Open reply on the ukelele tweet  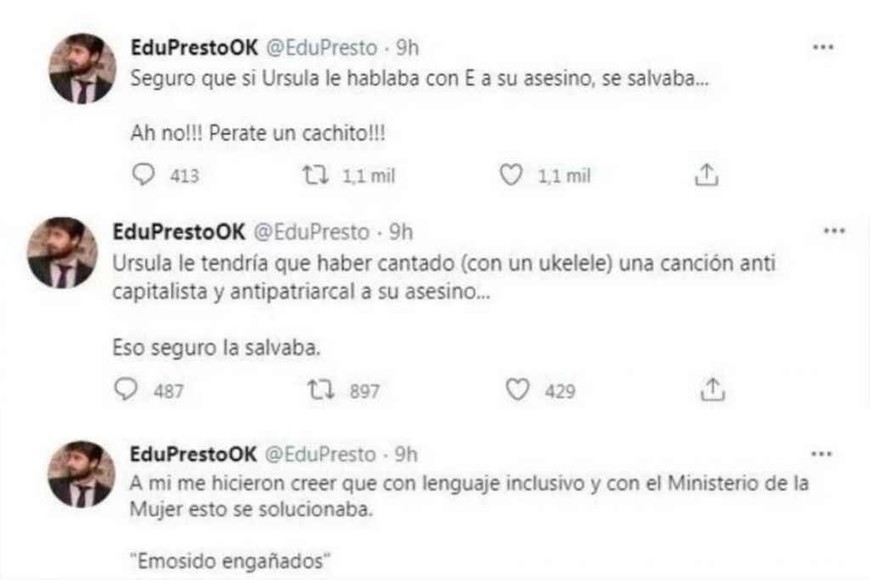125,391
